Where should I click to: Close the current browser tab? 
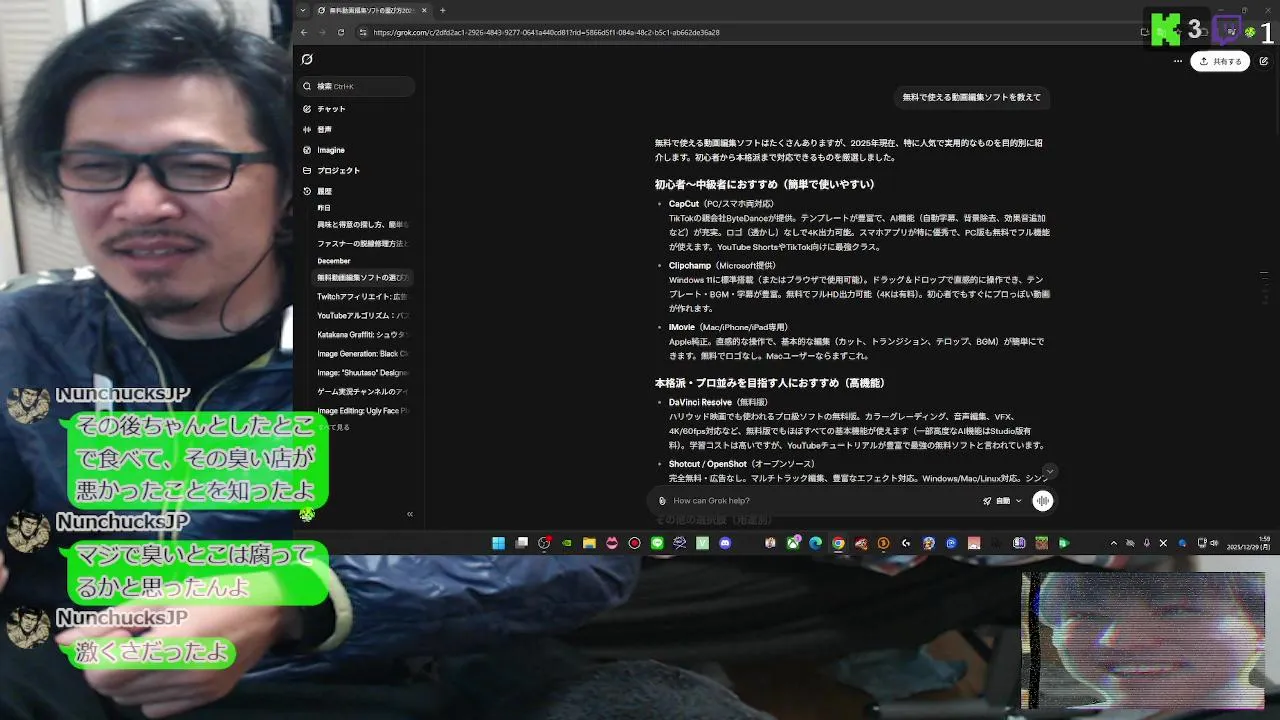pos(424,10)
